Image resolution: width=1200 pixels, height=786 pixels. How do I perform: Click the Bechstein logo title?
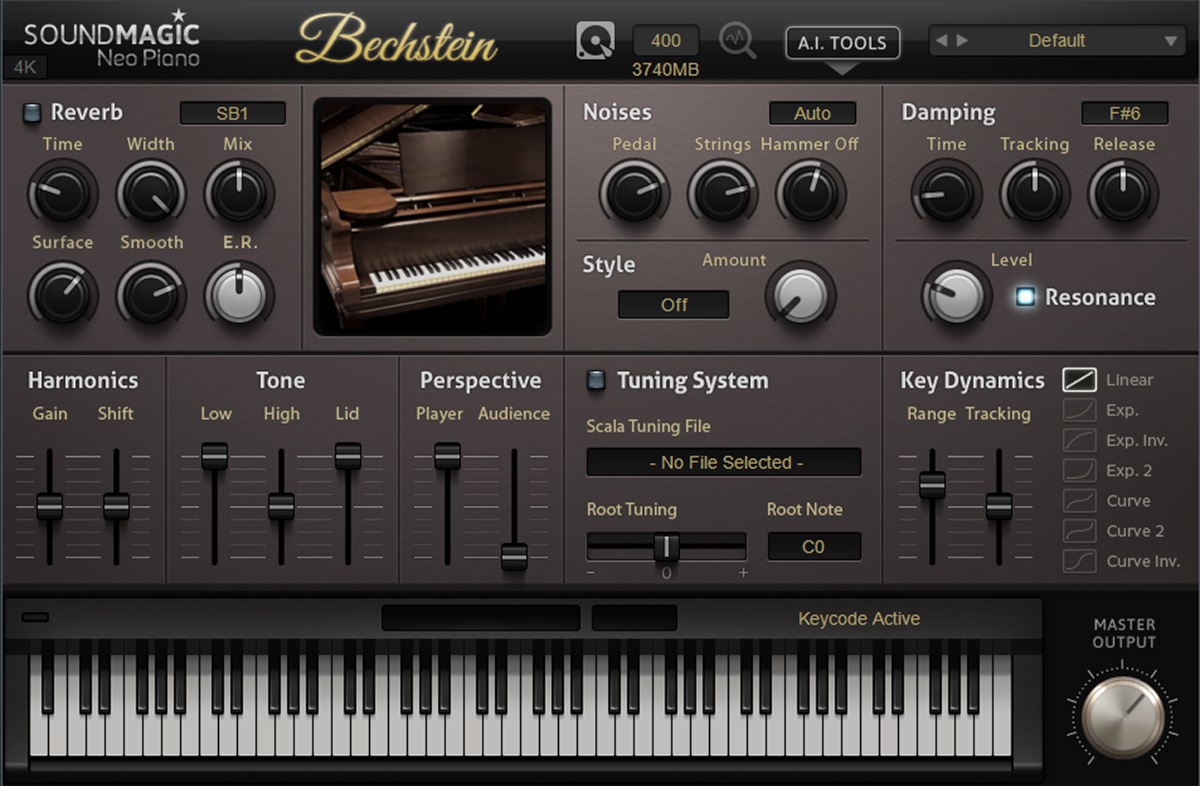point(396,42)
